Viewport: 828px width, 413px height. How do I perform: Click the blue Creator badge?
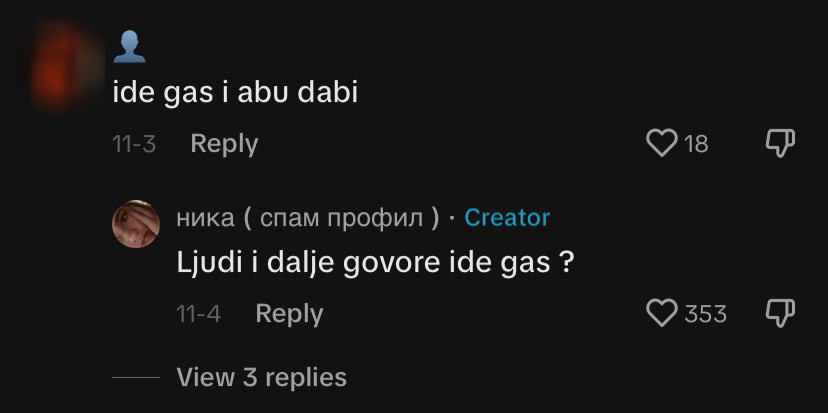click(507, 218)
